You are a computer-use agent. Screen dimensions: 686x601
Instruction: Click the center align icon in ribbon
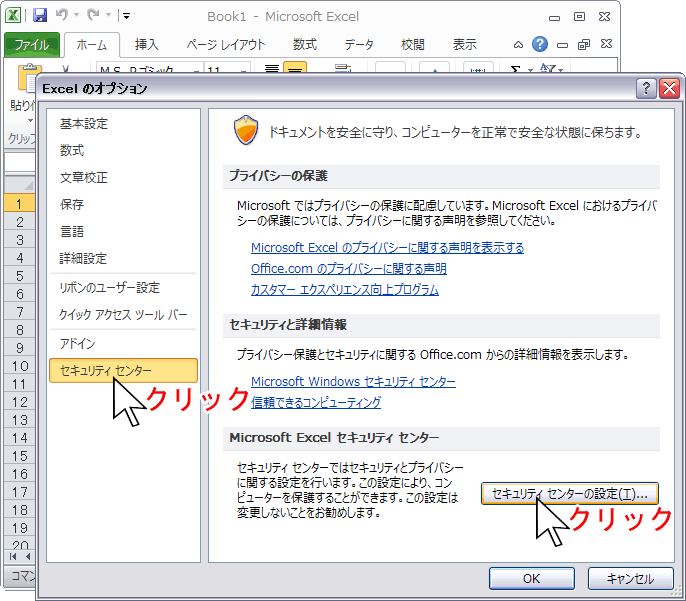click(x=295, y=68)
